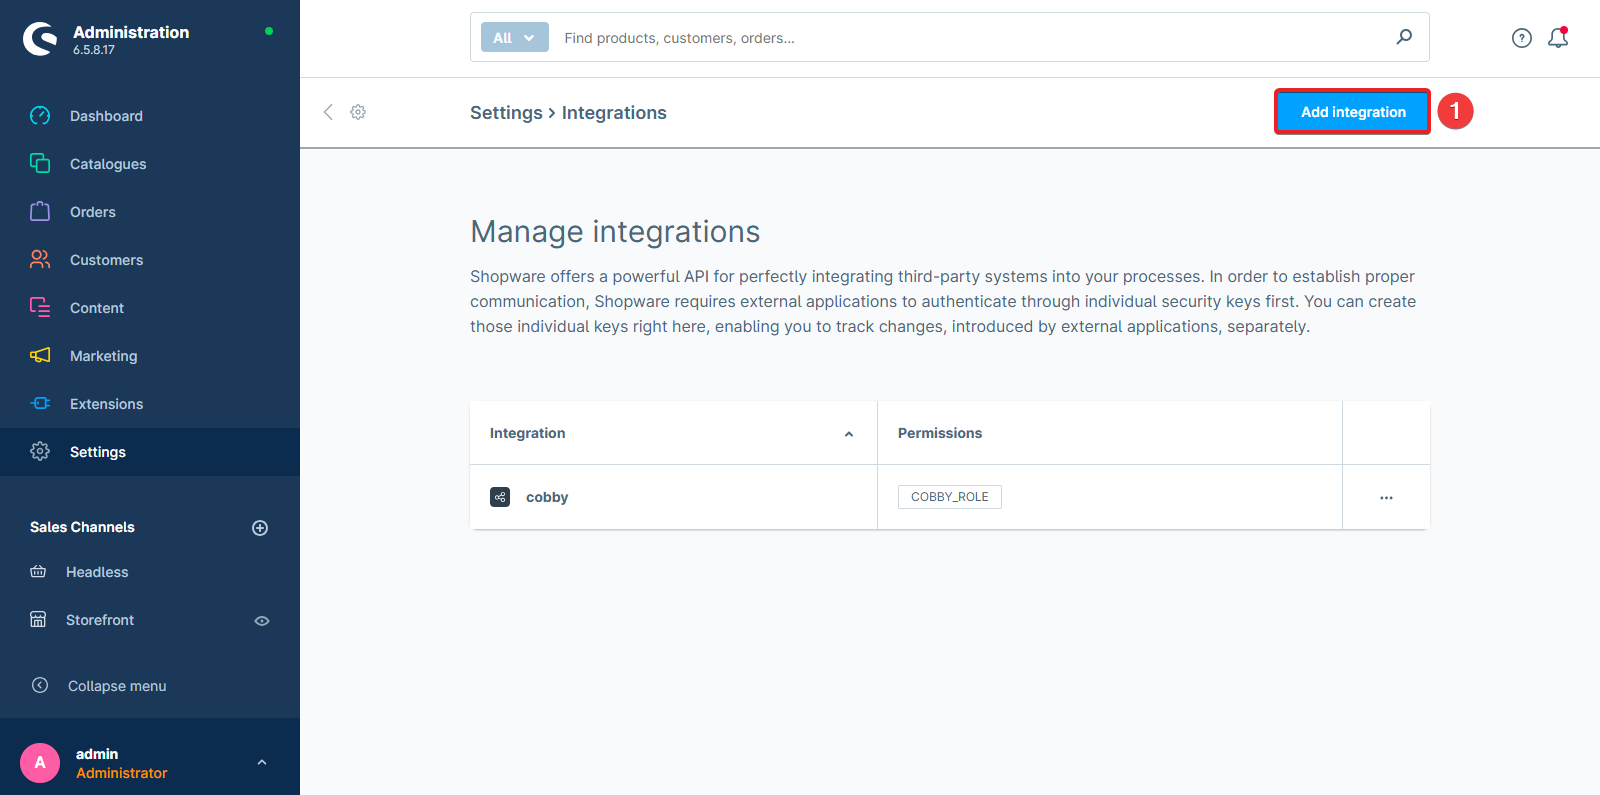Sort by Integration column header
1600x795 pixels.
[x=527, y=433]
